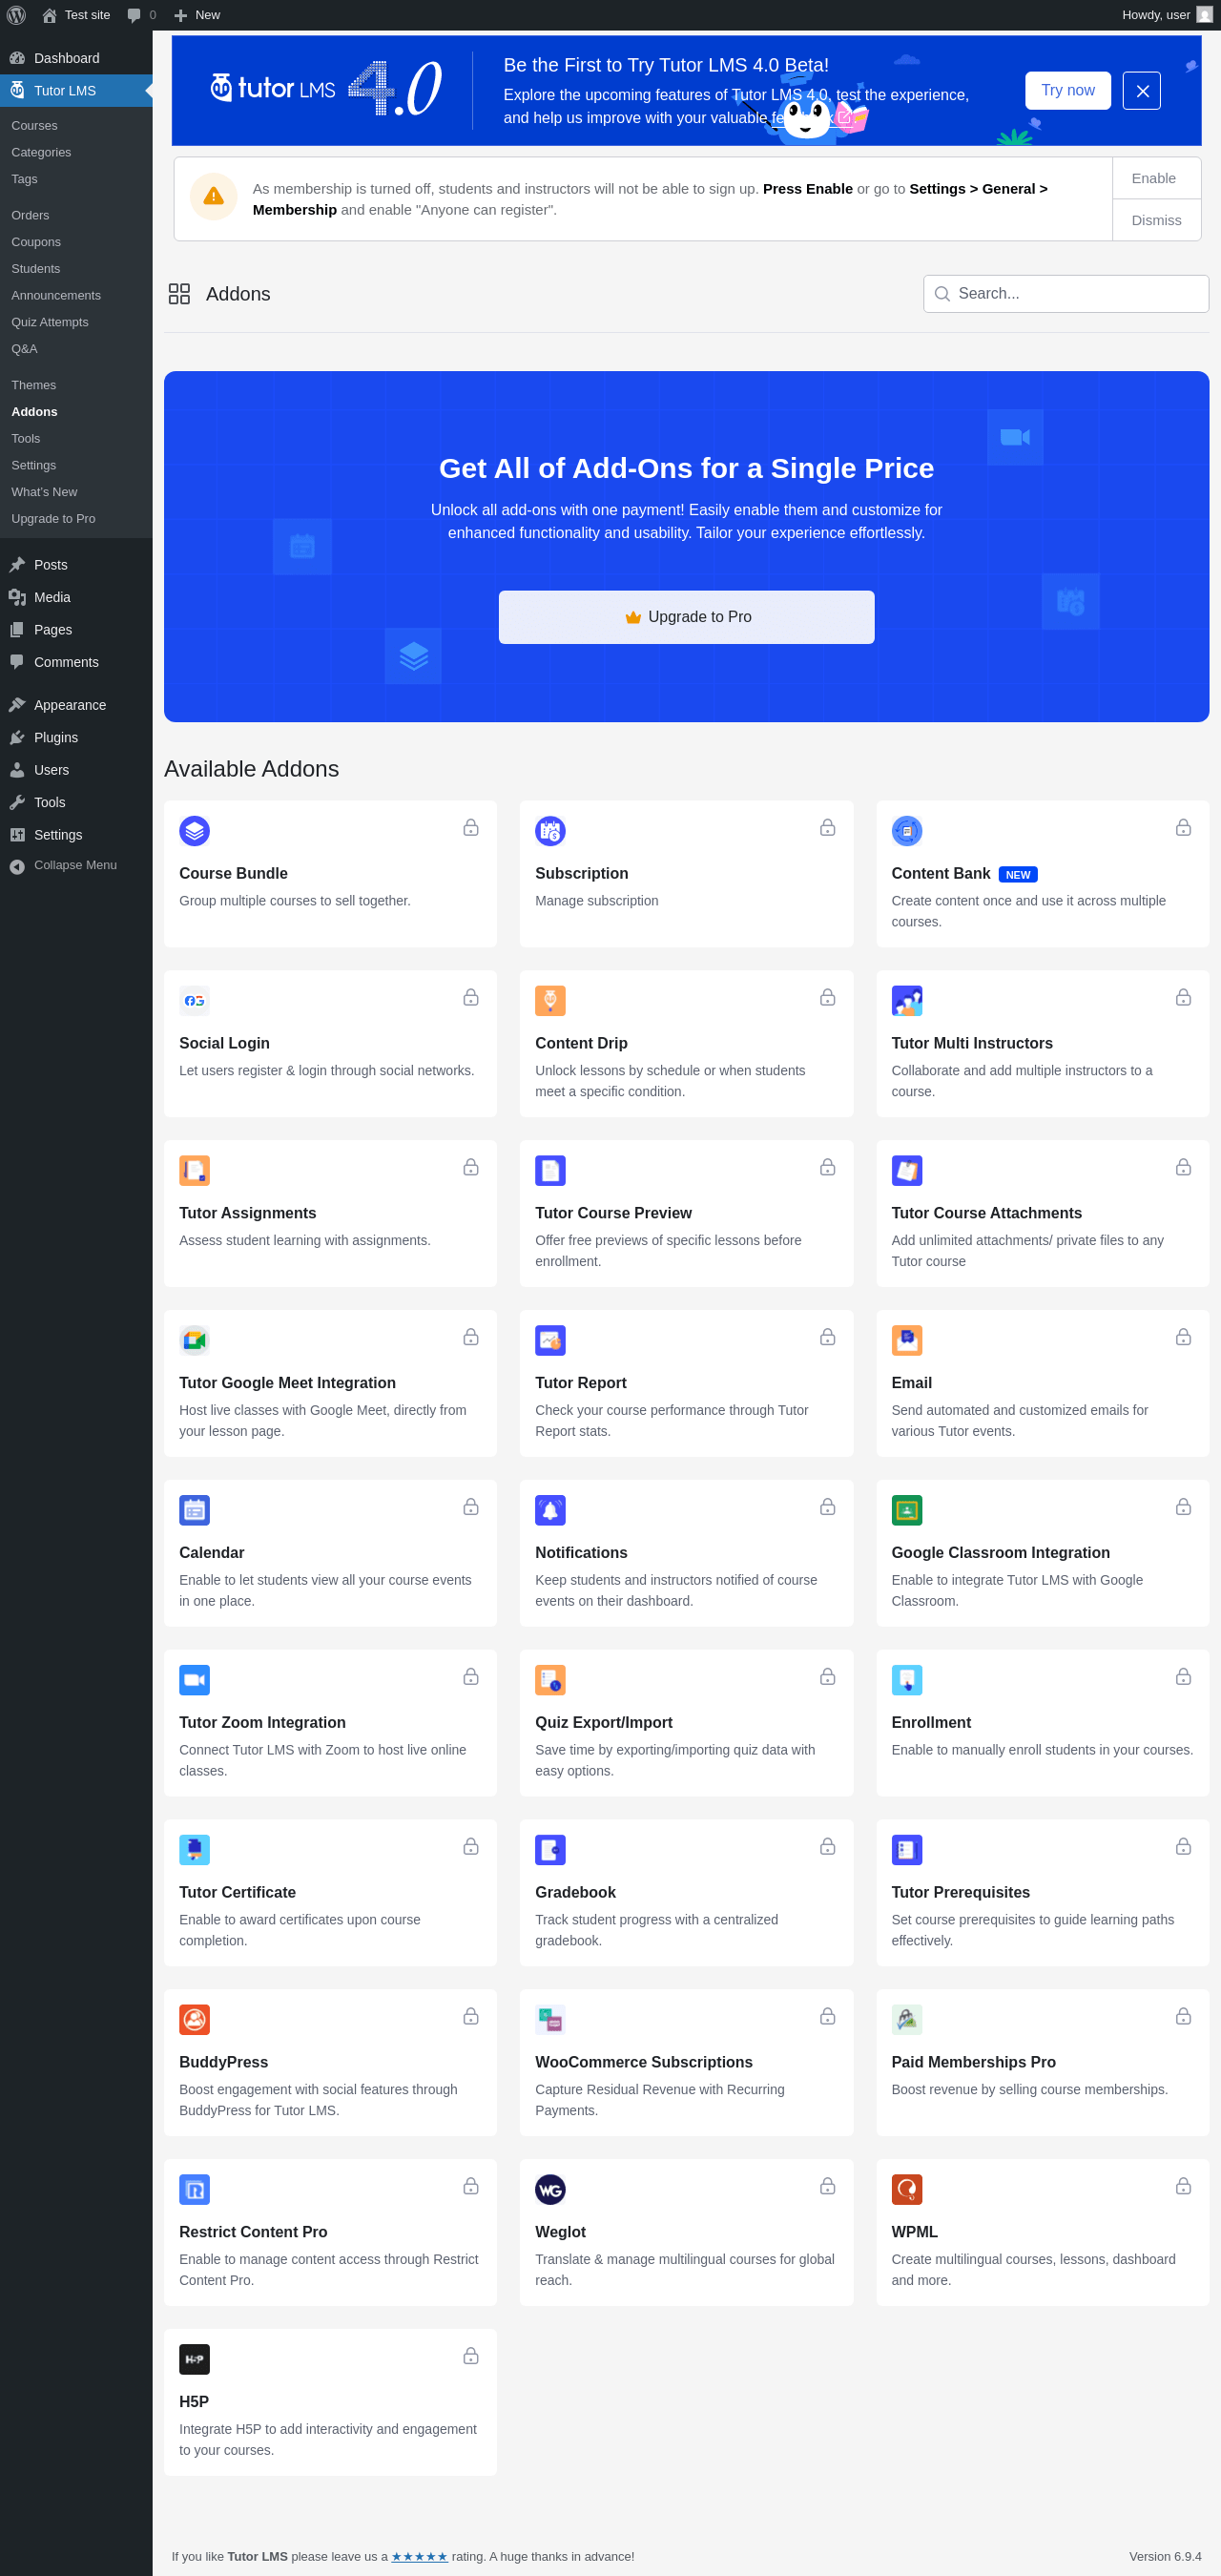Click the Restrict Content Pro icon

pos(194,2190)
